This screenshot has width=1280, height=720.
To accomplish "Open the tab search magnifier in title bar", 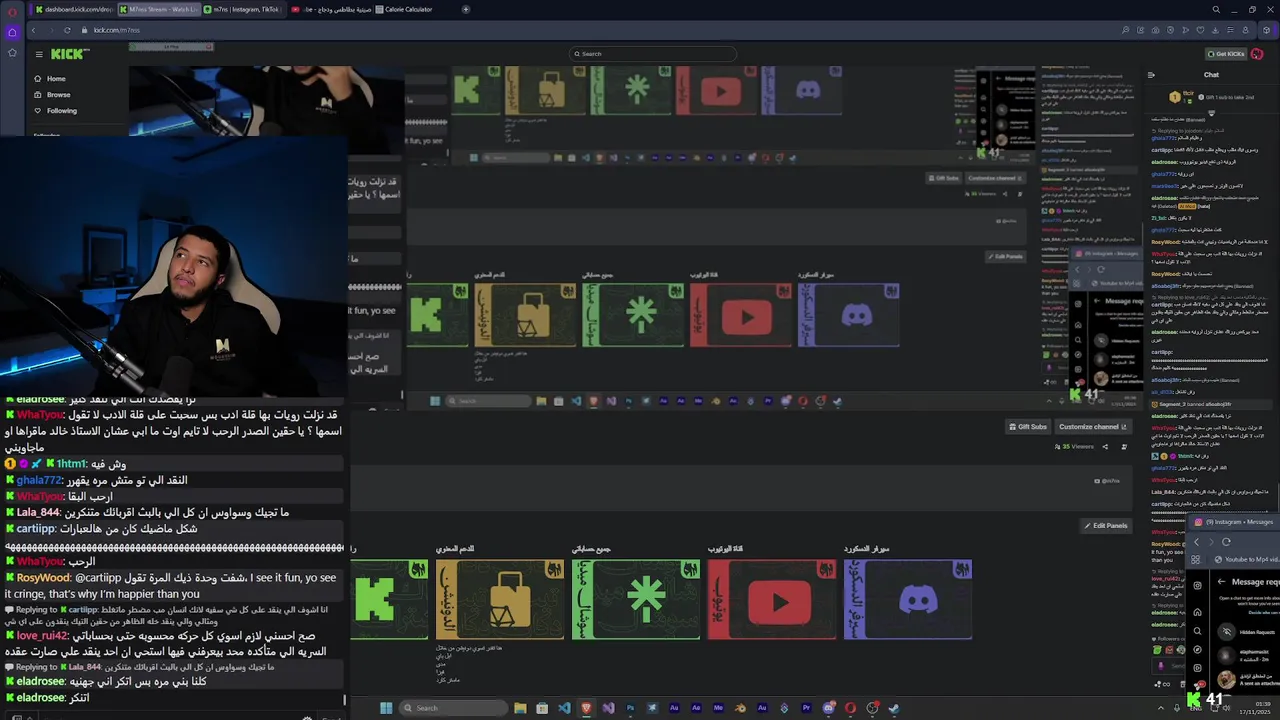I will tap(1216, 9).
